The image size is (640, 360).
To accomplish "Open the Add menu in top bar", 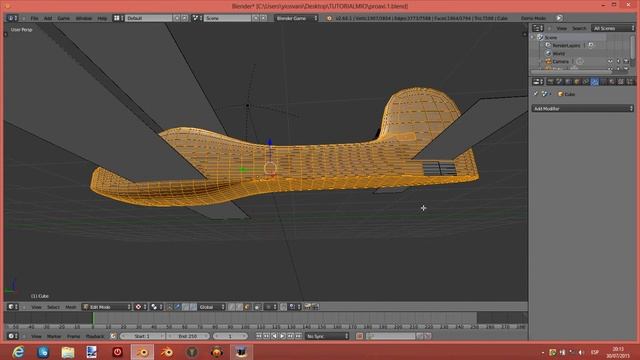I will click(x=48, y=18).
